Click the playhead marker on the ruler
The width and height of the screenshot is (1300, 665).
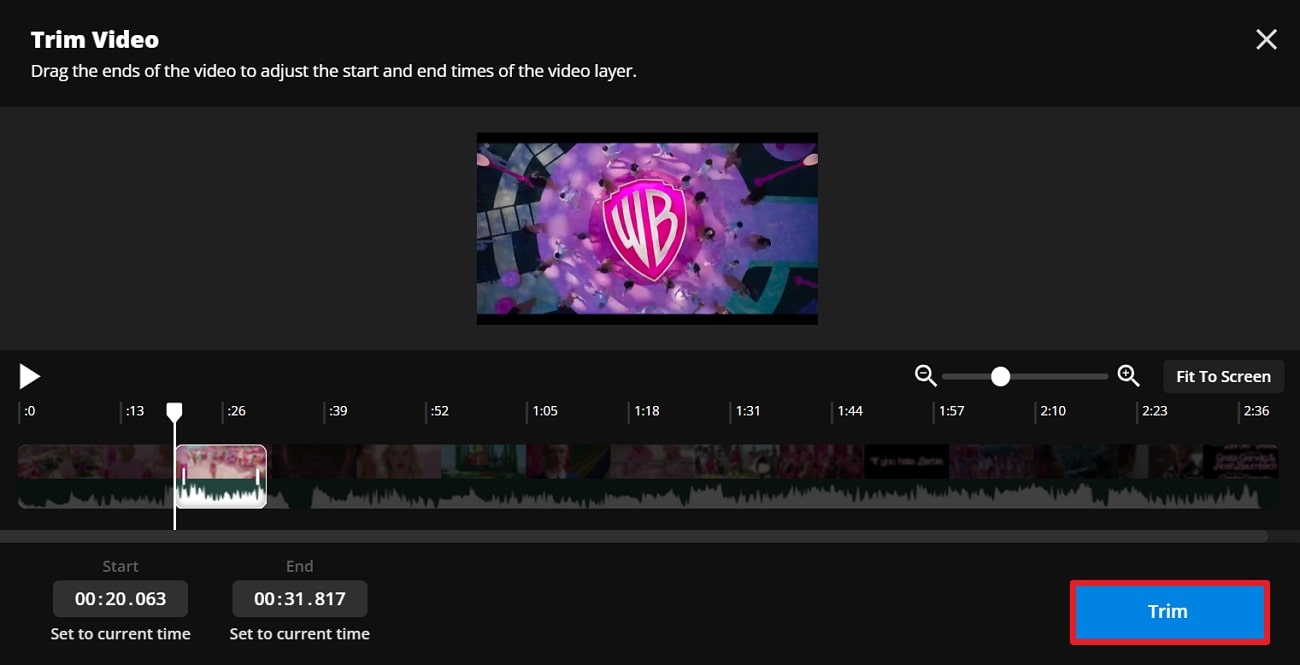pyautogui.click(x=174, y=411)
